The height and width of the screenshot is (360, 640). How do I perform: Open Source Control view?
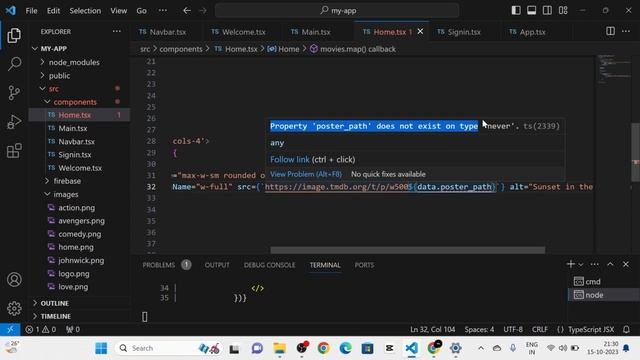tap(14, 93)
